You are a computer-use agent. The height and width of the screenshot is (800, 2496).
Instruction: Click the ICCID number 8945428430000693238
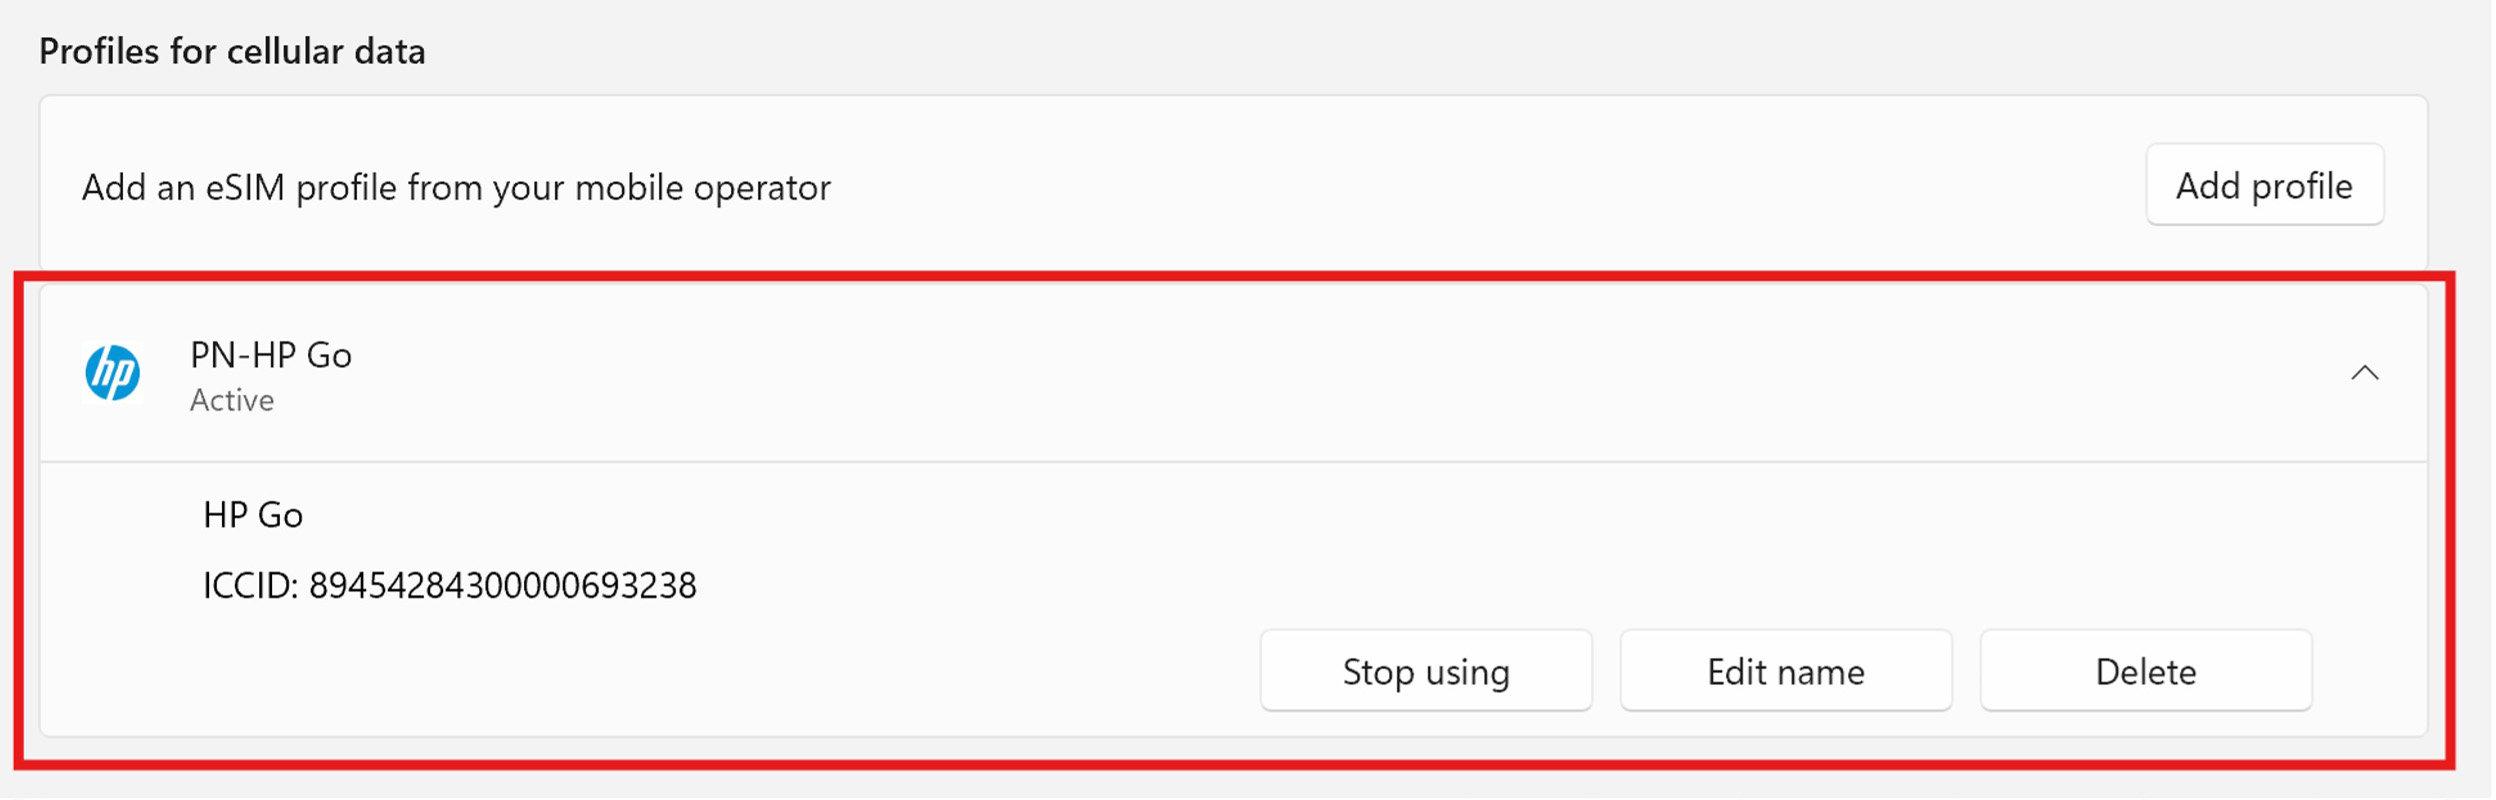(502, 586)
